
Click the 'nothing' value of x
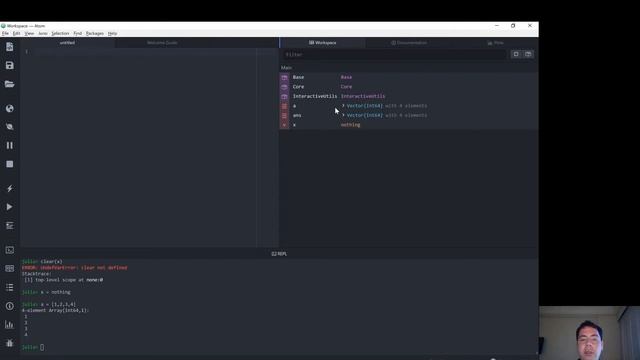pos(351,125)
